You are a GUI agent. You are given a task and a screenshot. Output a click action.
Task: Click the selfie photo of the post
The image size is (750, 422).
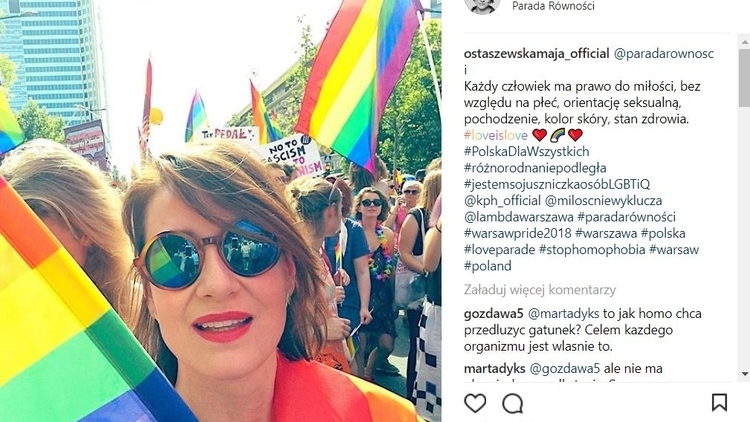tap(221, 211)
